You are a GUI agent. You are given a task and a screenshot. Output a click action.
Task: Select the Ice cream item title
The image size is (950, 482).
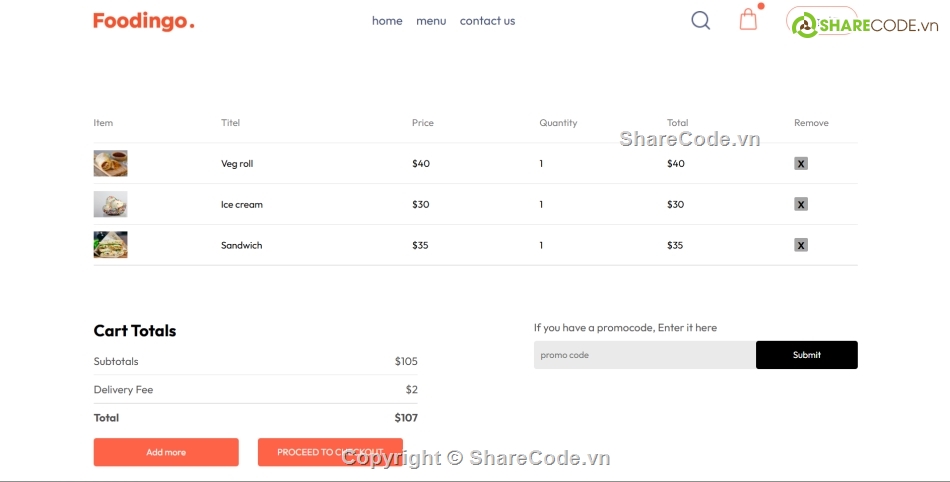click(x=242, y=205)
